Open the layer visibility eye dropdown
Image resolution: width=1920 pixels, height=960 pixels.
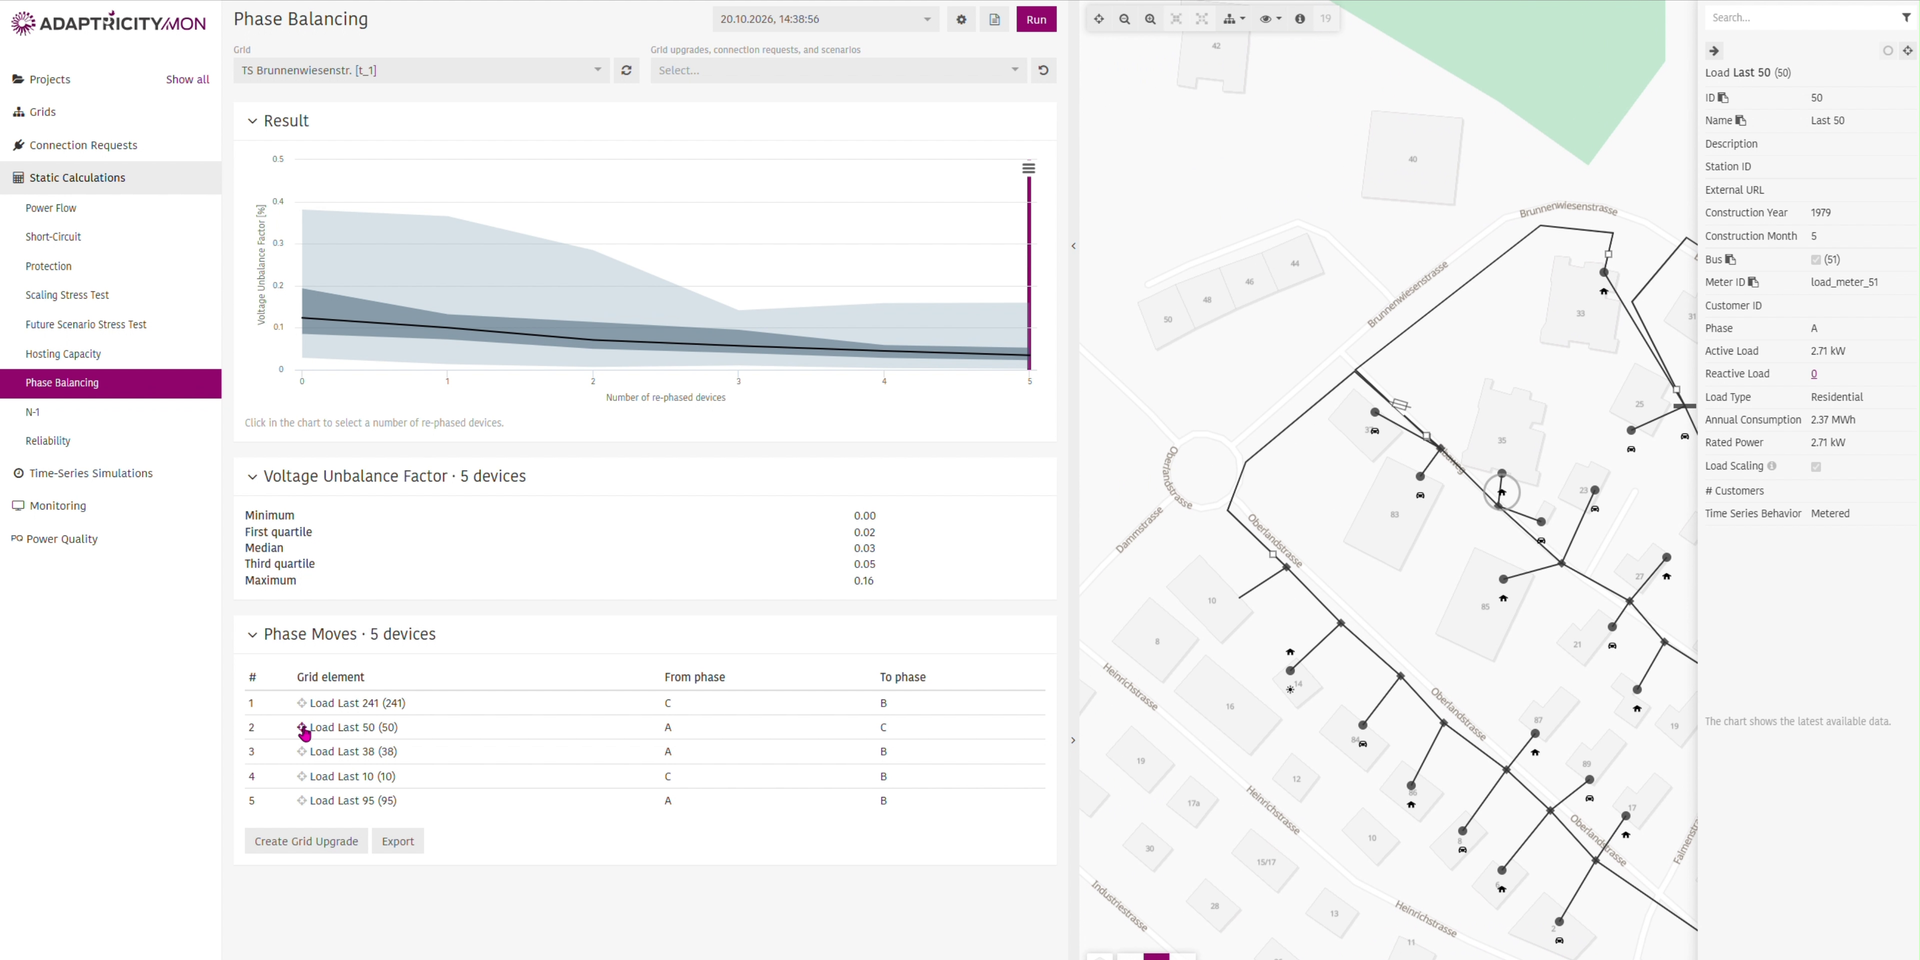1270,19
